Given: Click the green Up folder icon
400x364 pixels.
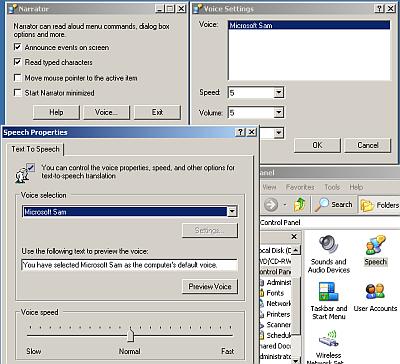Looking at the screenshot, I should (x=300, y=204).
